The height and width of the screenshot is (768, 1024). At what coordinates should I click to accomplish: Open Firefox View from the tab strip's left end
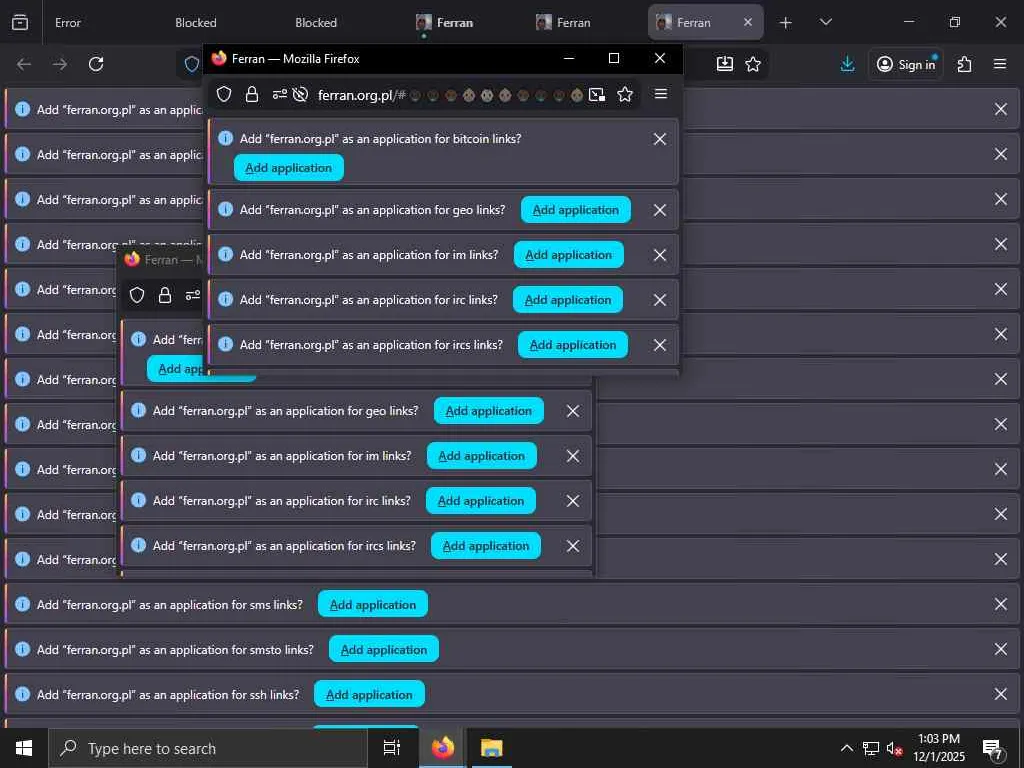point(20,22)
